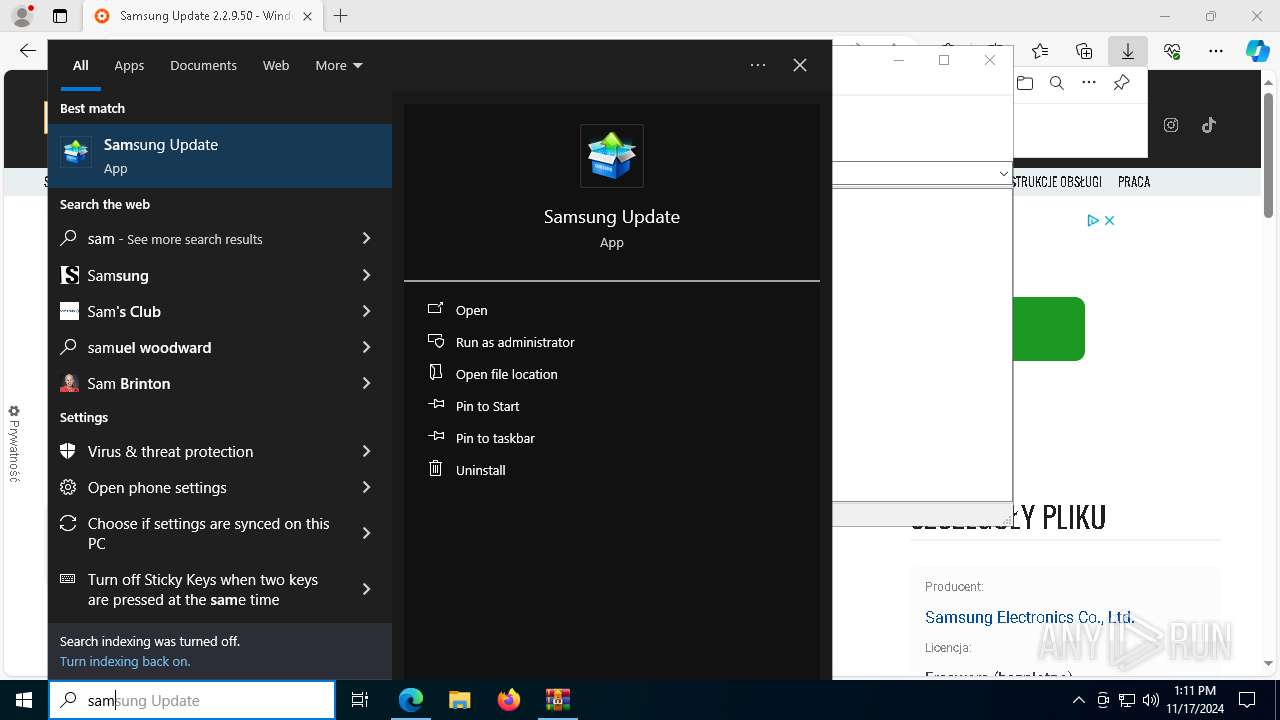Expand Virus & threat protection arrow
This screenshot has height=720, width=1280.
point(366,451)
